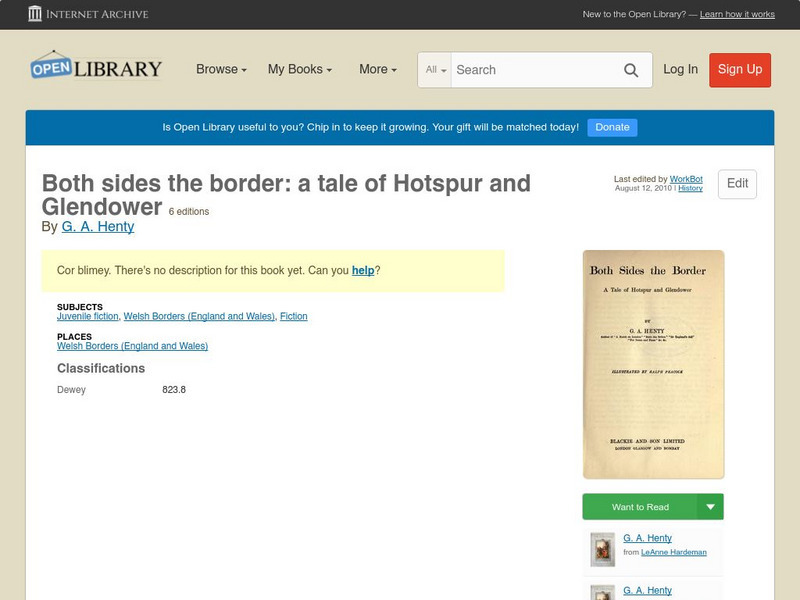The image size is (800, 600).
Task: Click the Donate button in the banner
Action: [611, 127]
